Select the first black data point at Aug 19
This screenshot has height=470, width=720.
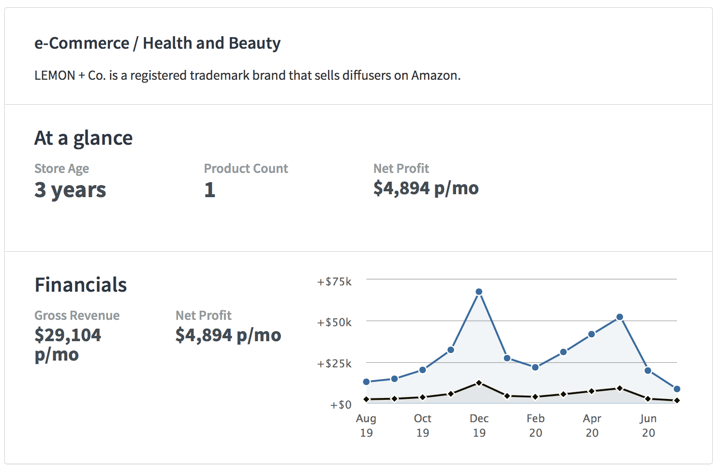(367, 399)
